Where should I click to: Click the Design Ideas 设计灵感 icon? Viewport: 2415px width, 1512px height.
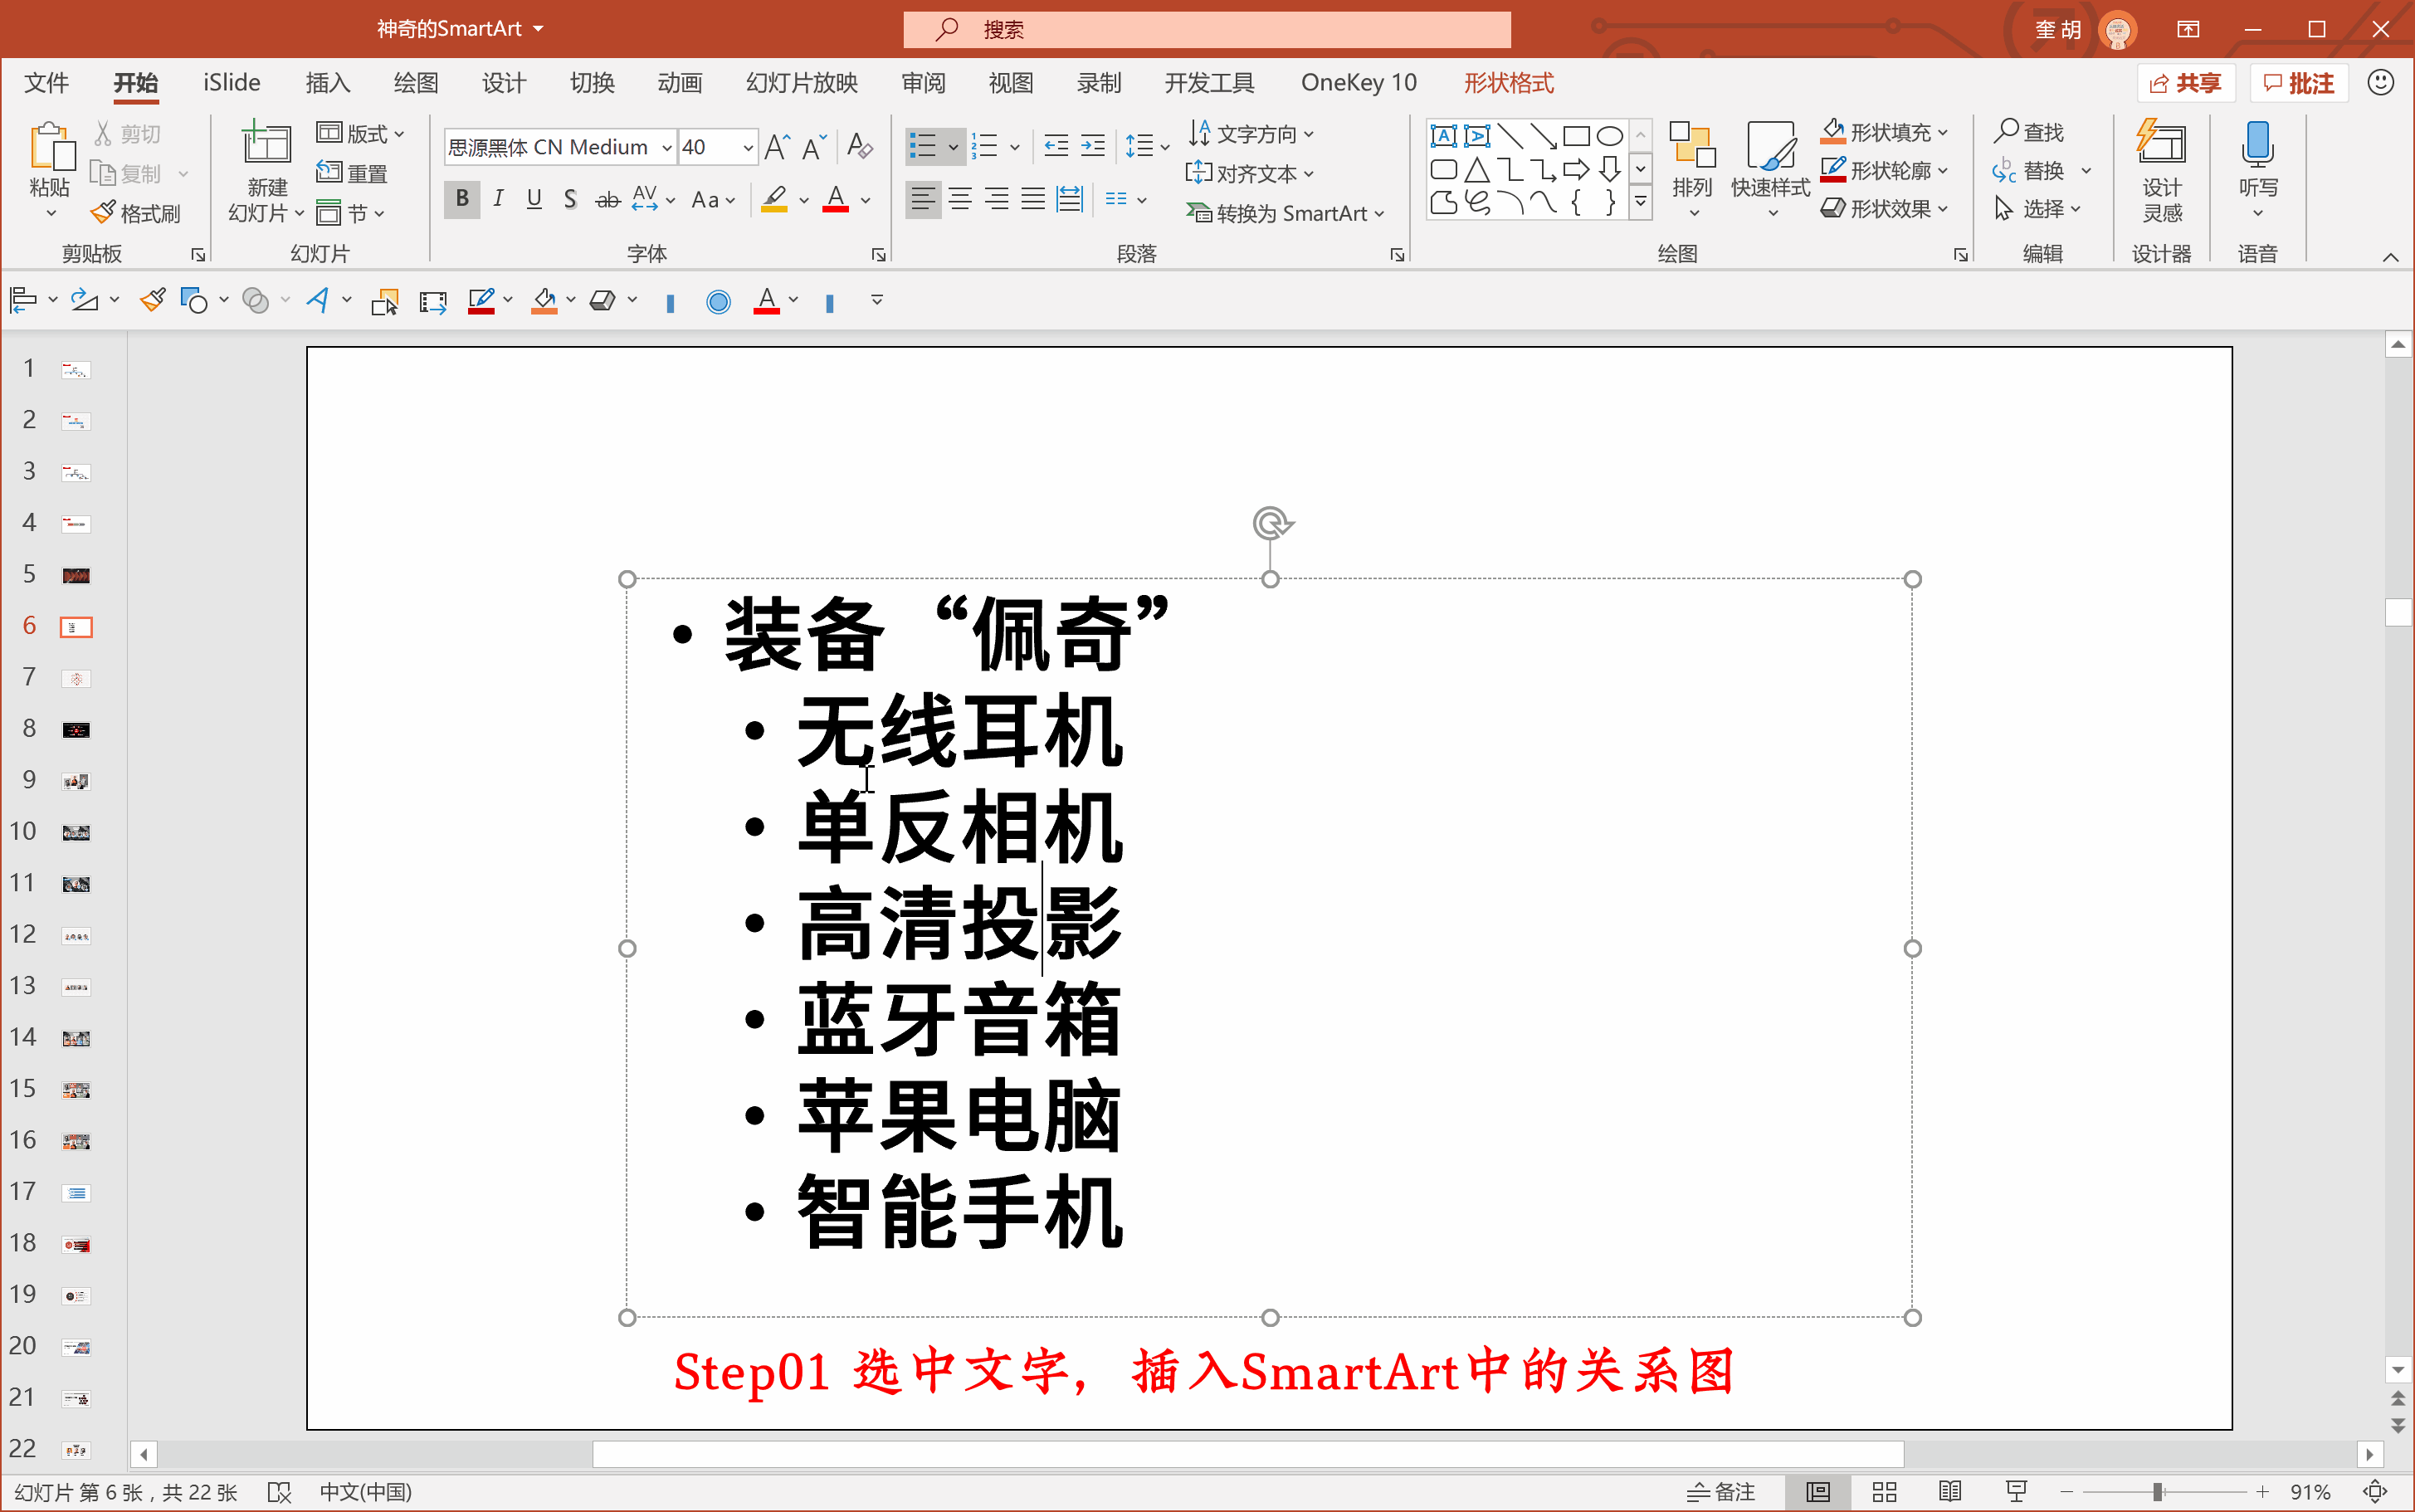pos(2161,142)
